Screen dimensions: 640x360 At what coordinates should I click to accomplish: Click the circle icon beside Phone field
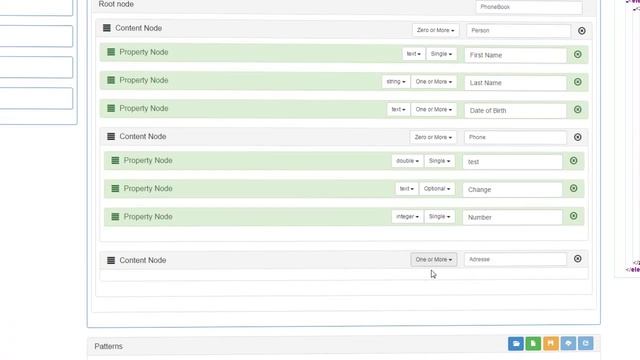click(578, 137)
